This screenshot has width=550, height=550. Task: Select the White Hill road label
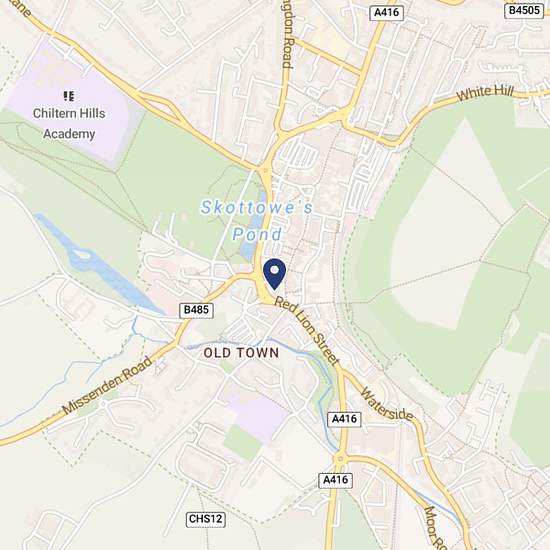tap(485, 93)
